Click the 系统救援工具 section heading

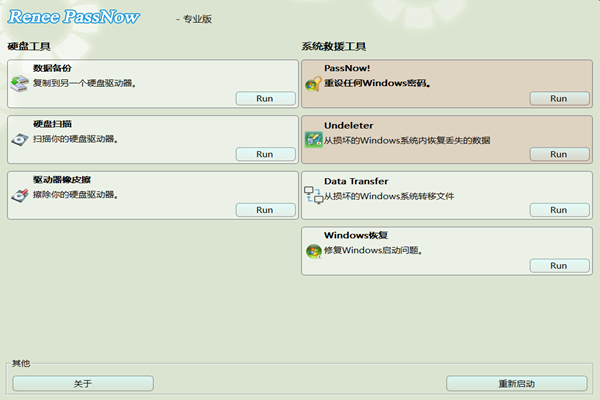coord(334,46)
